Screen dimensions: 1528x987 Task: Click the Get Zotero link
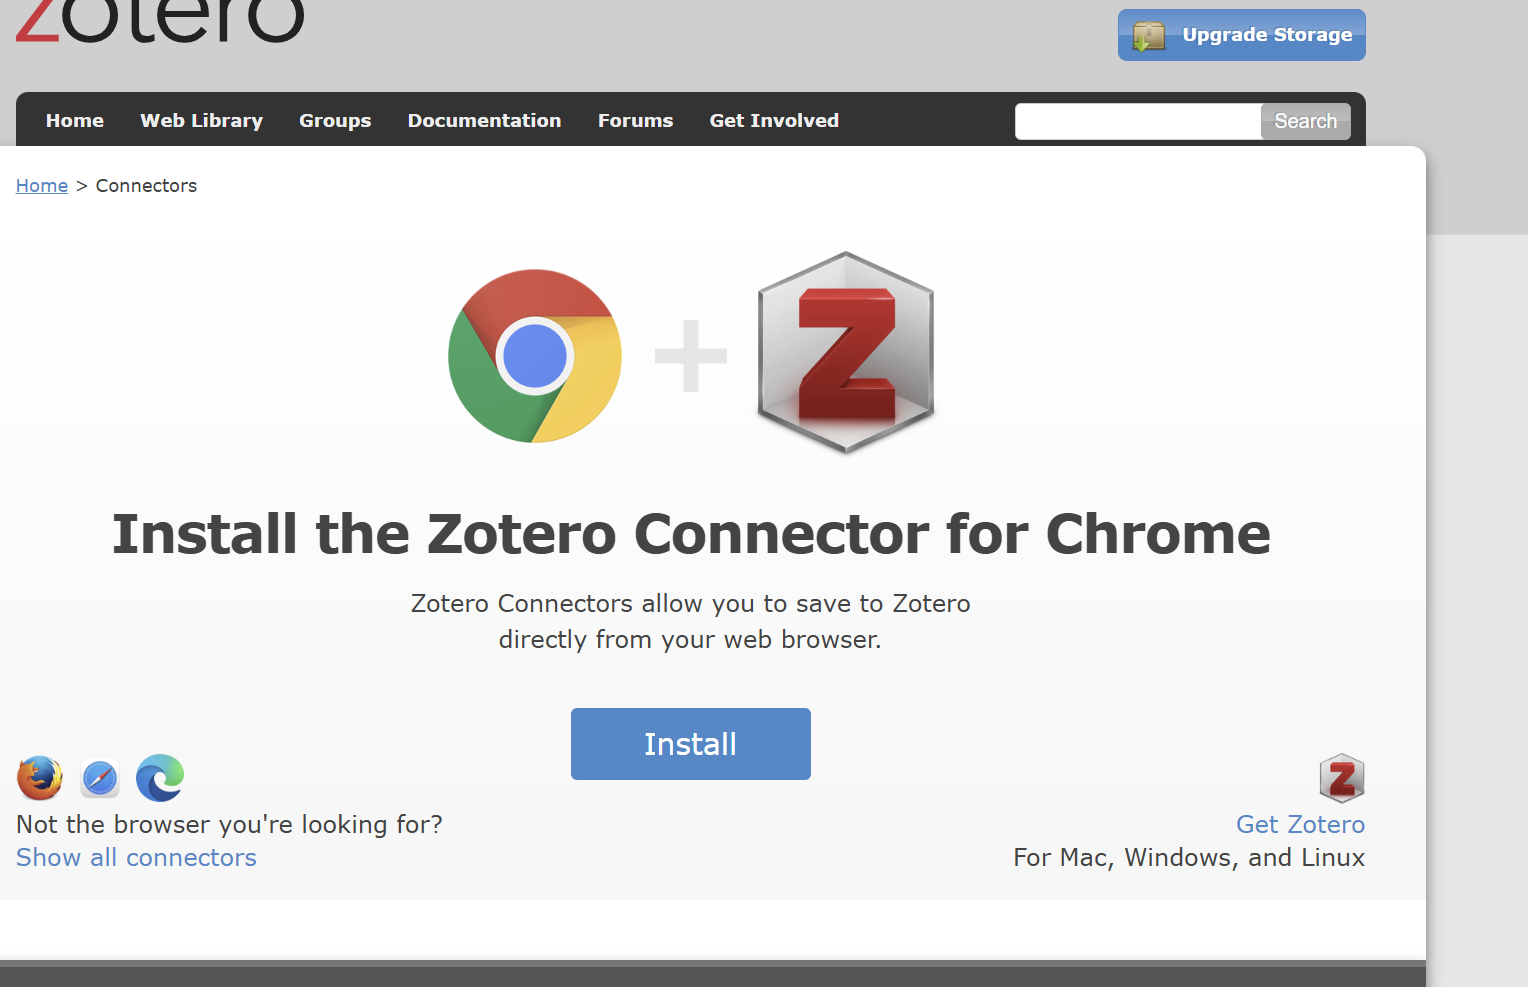[x=1300, y=825]
